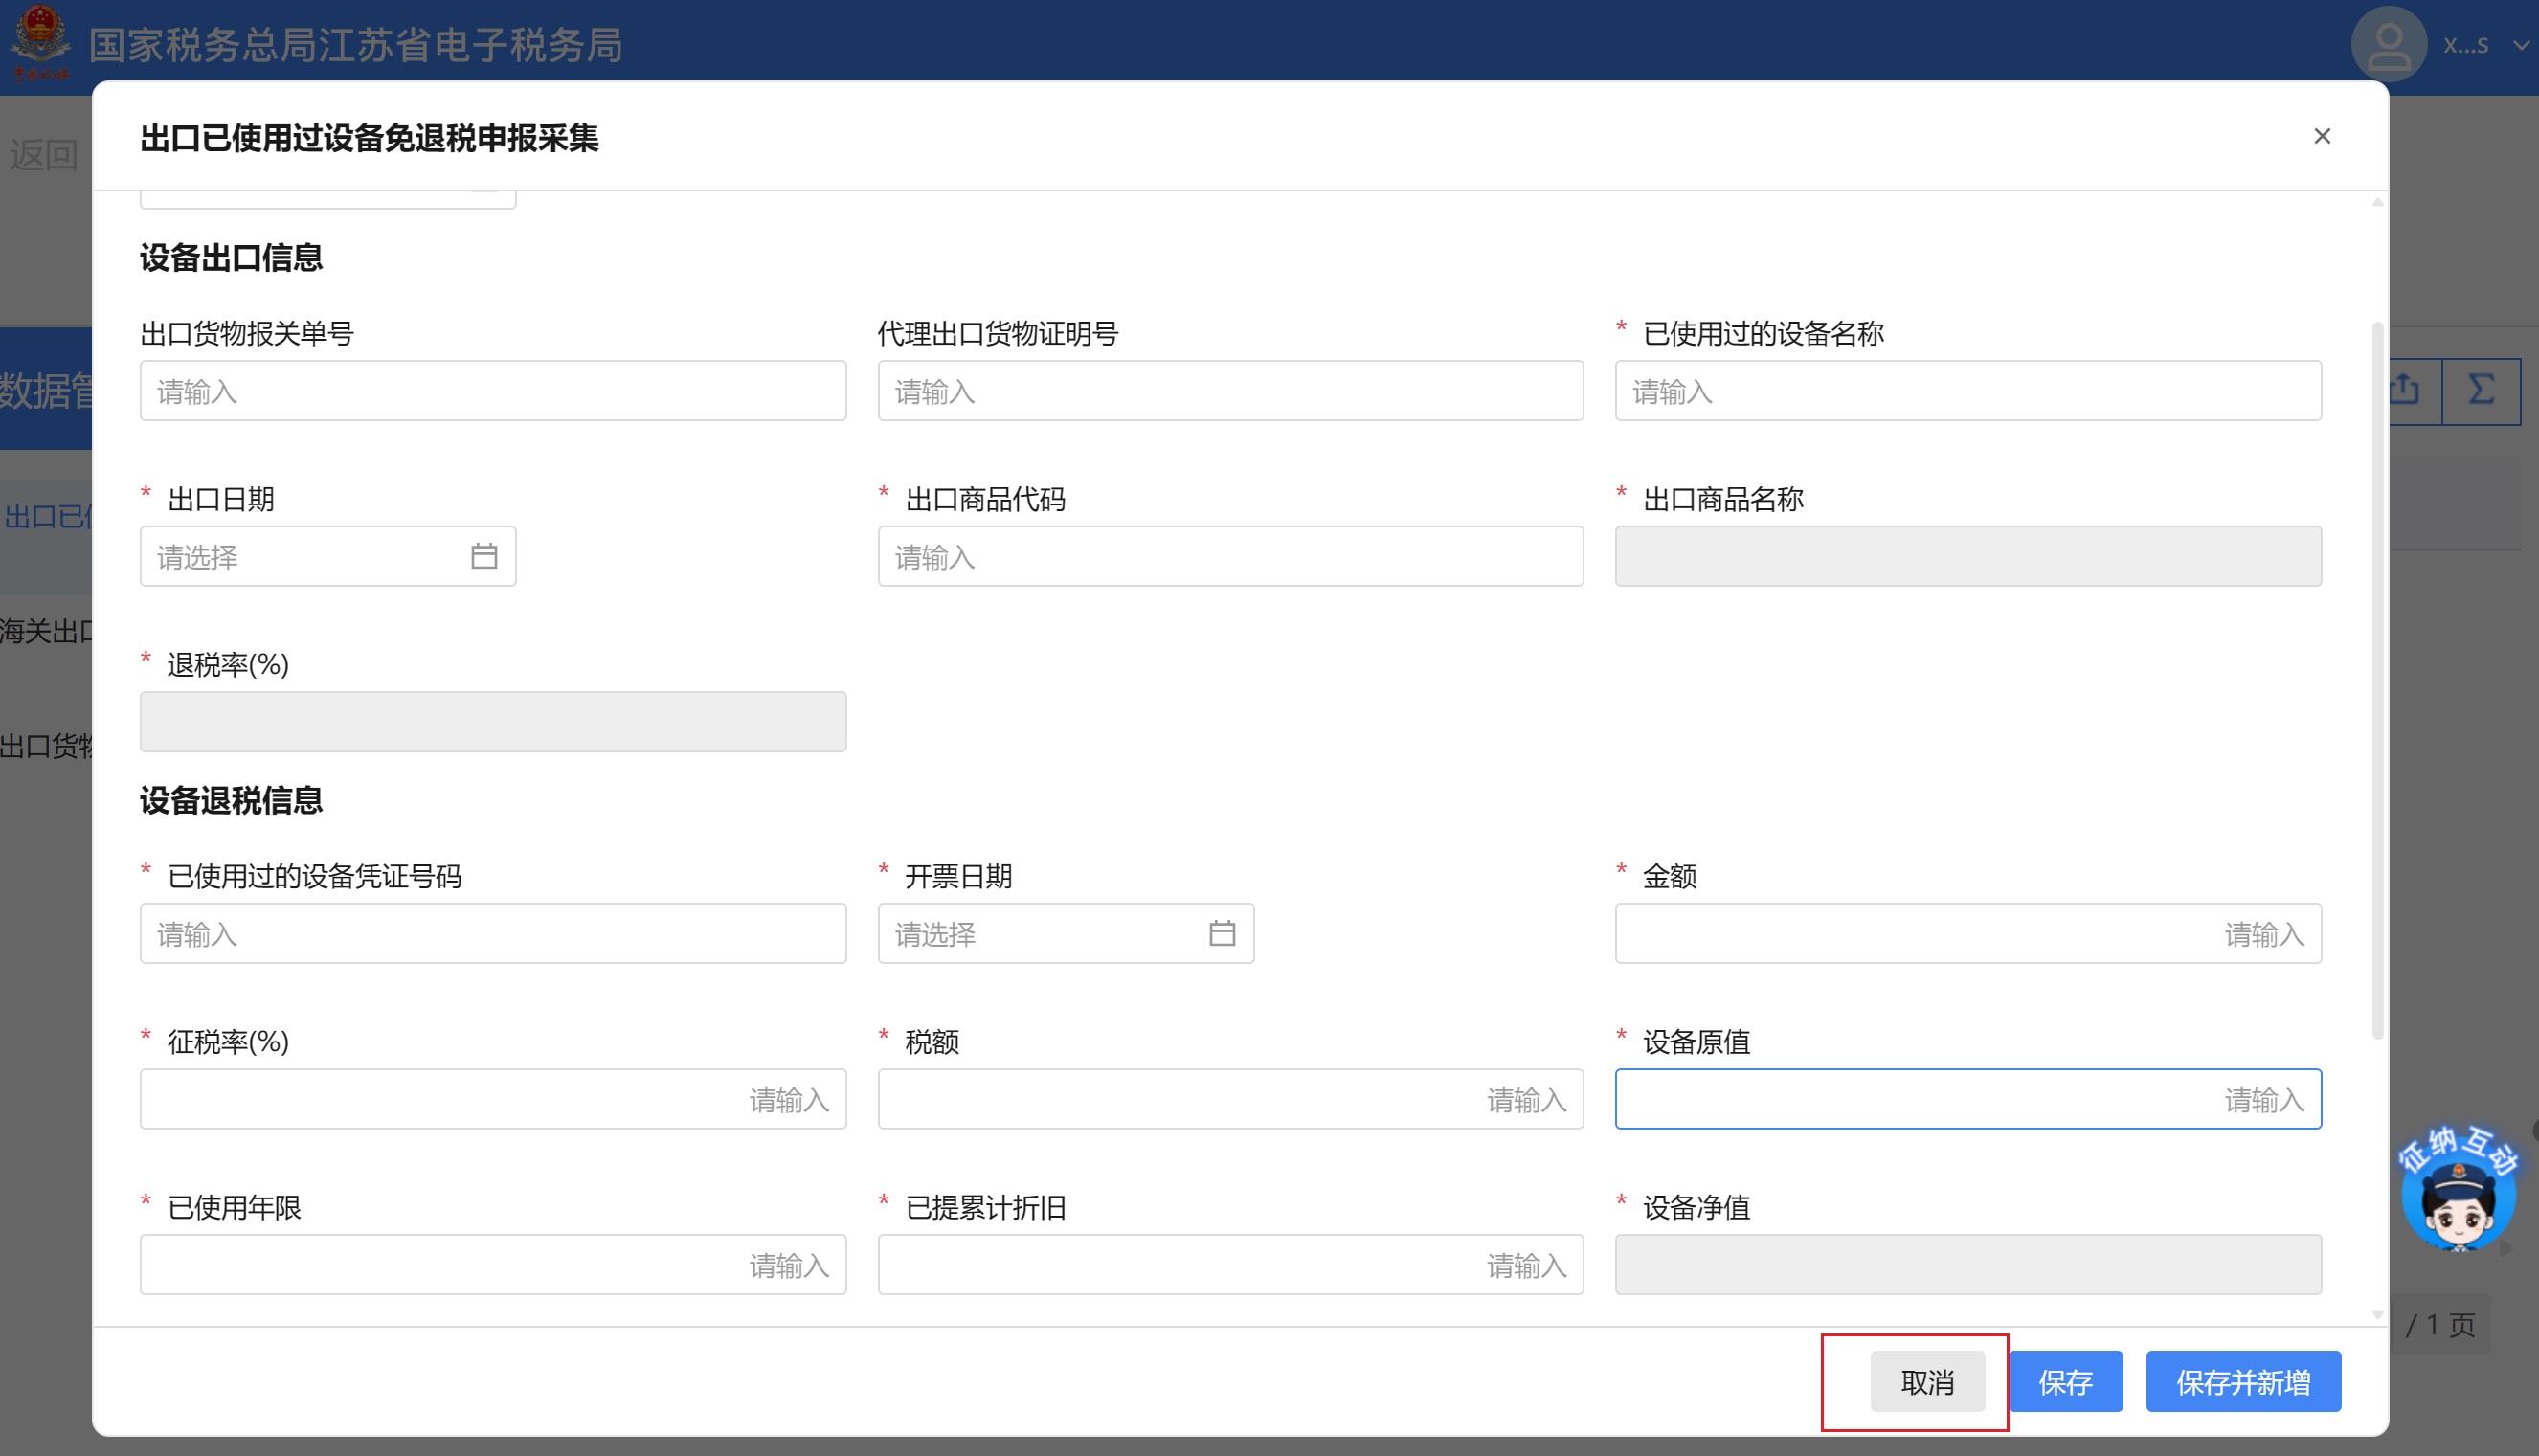The width and height of the screenshot is (2539, 1456).
Task: Click the dialog vertical scrollbar
Action: pyautogui.click(x=2377, y=680)
